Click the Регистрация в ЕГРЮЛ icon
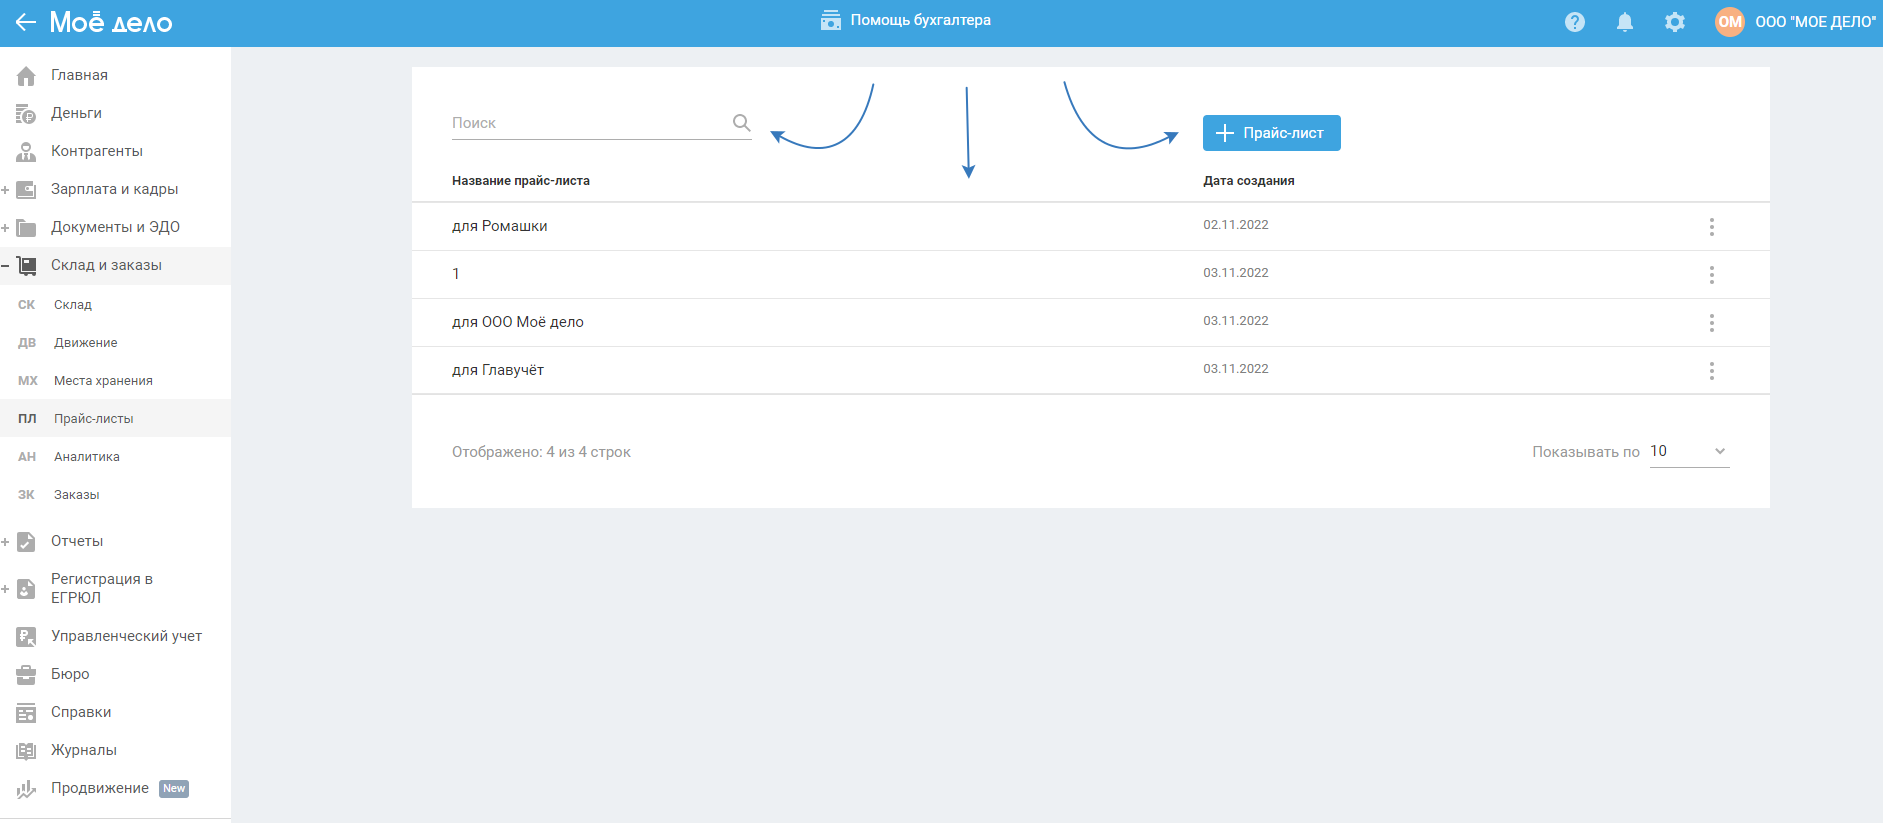The image size is (1883, 823). coord(26,589)
